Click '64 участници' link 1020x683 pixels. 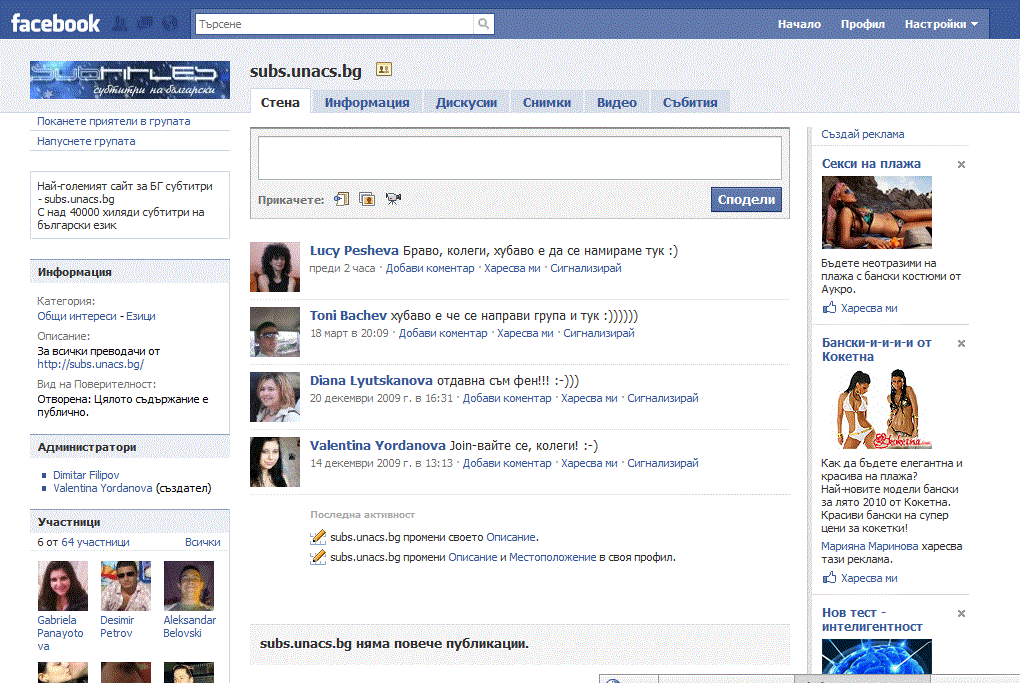tap(95, 542)
